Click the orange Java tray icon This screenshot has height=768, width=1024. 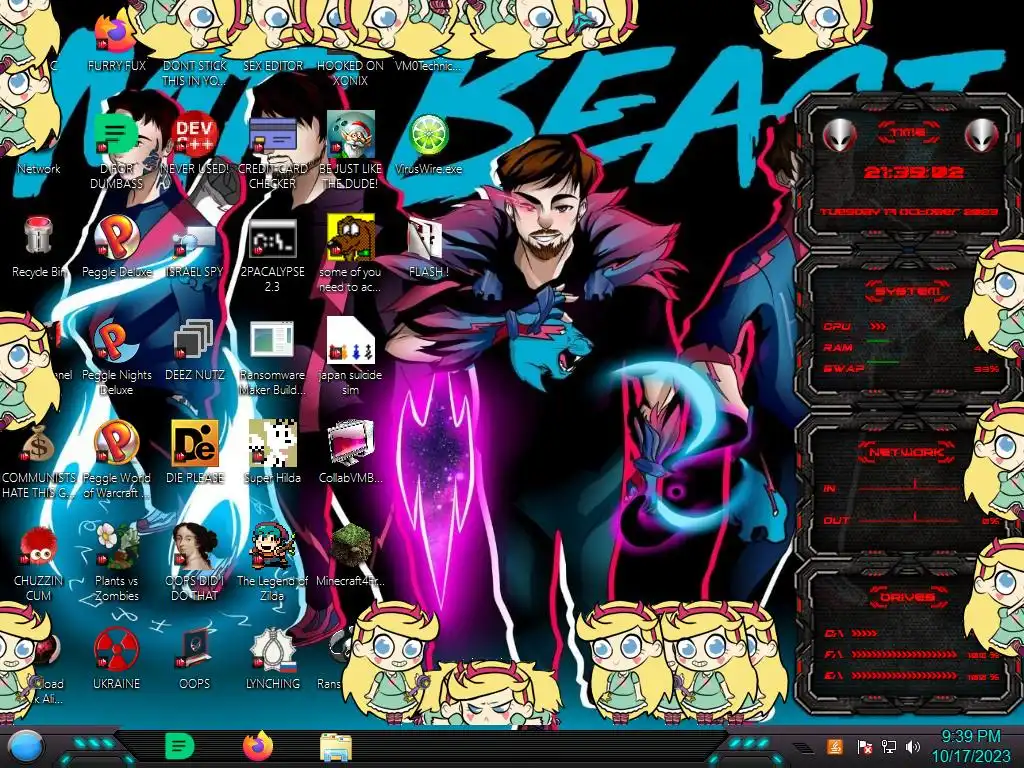[x=834, y=746]
